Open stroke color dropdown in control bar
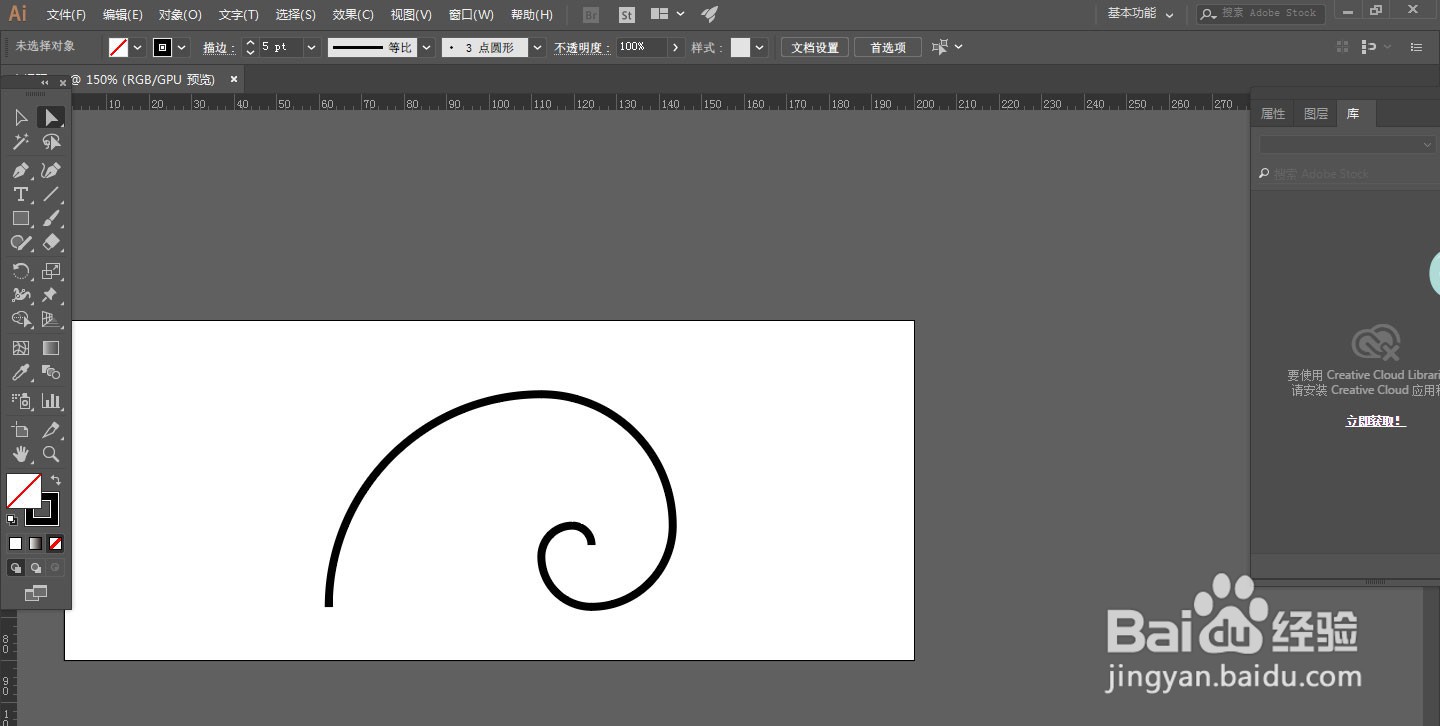 click(x=182, y=47)
